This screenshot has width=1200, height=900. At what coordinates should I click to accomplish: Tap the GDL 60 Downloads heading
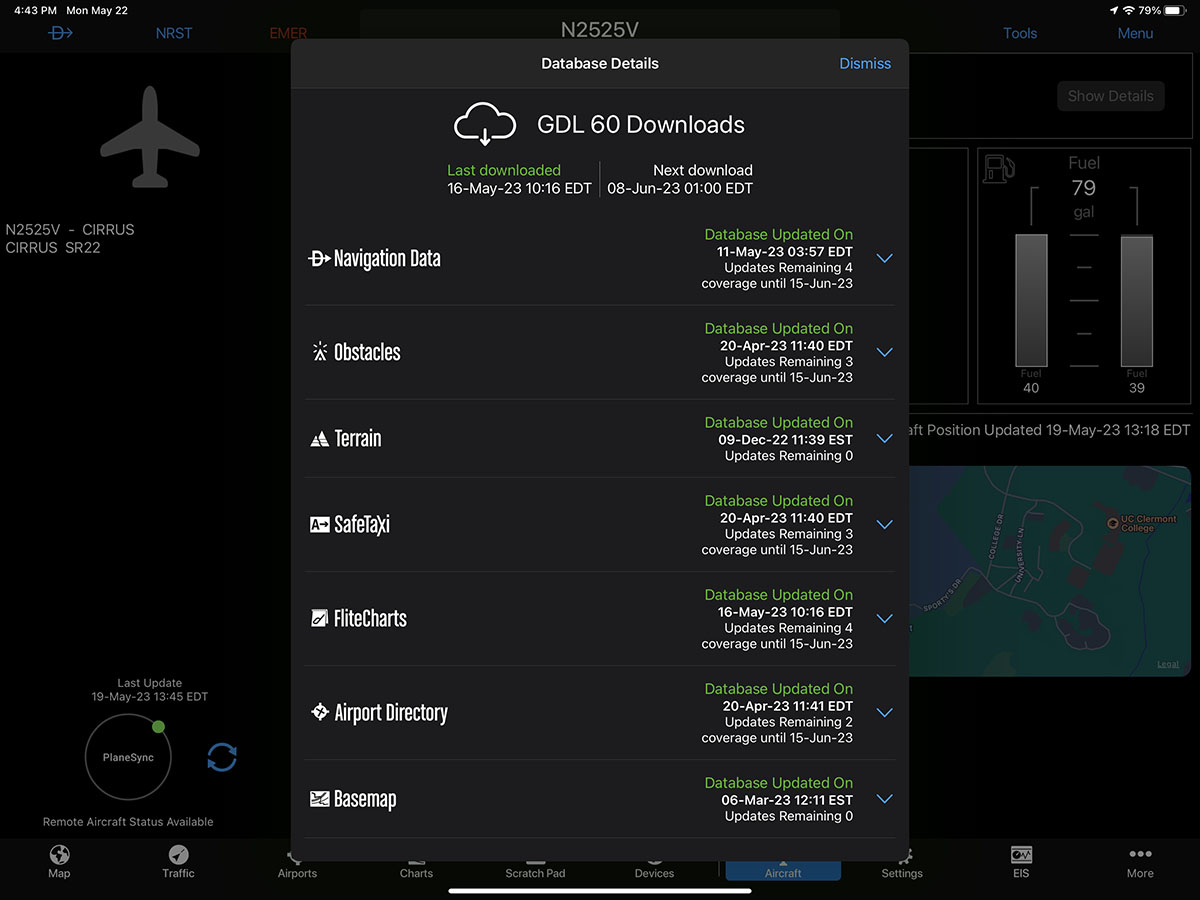[641, 125]
